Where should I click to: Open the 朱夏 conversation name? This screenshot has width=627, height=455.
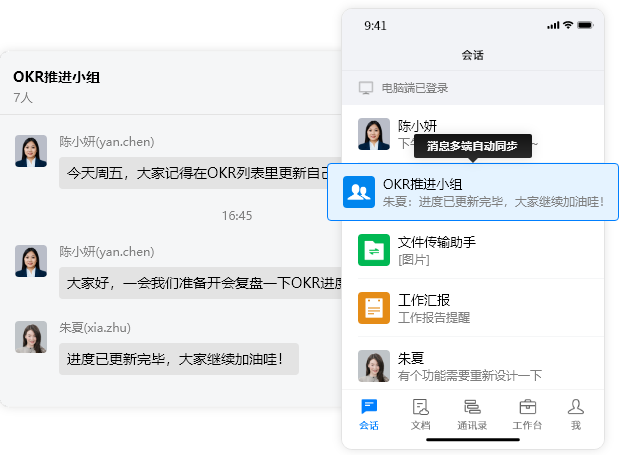411,358
